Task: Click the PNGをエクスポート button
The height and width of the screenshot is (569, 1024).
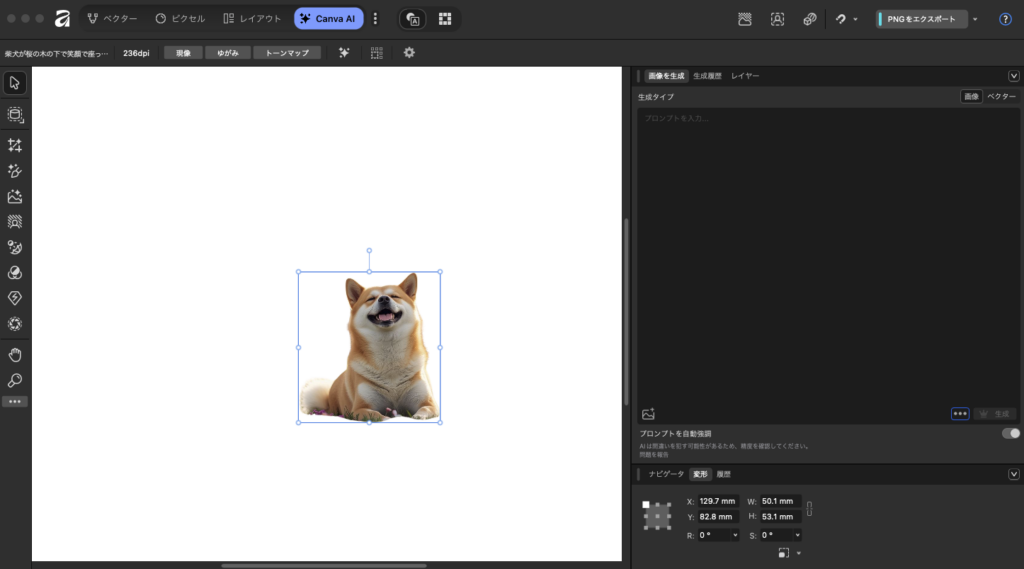Action: click(x=922, y=19)
